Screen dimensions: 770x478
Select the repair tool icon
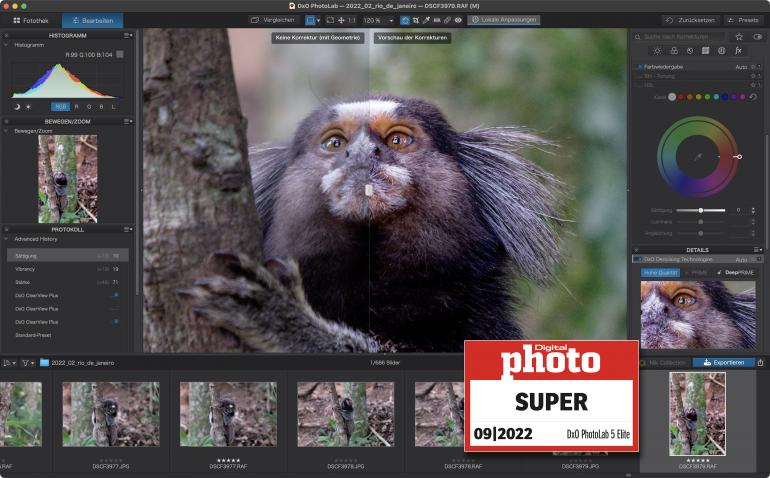447,21
